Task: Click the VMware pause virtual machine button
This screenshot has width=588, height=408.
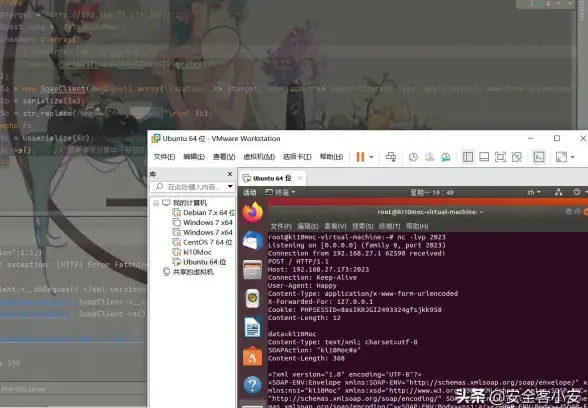Action: pos(360,157)
